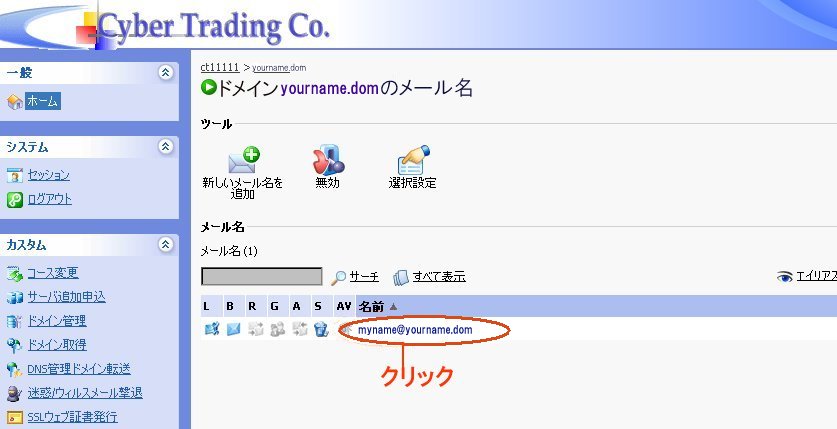Viewport: 837px width, 429px height.
Task: Click the ct11111 breadcrumb link
Action: coord(219,67)
